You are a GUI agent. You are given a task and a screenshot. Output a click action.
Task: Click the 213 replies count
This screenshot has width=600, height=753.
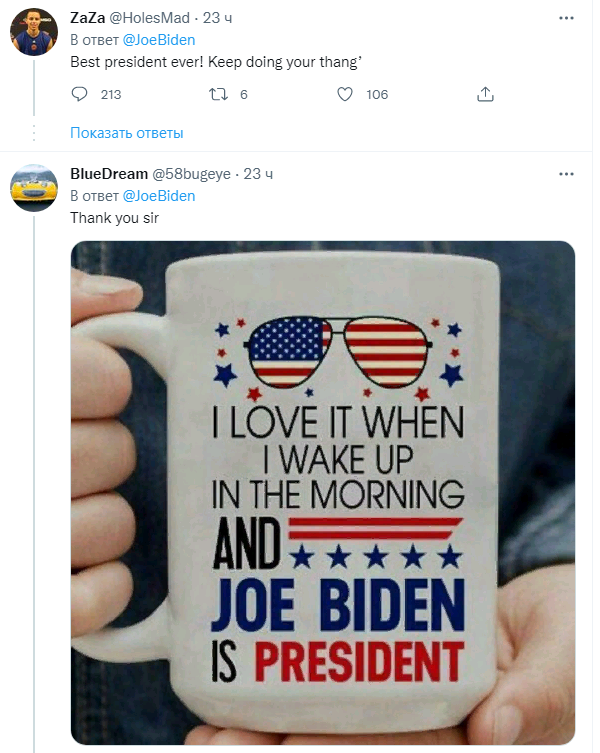pos(110,95)
